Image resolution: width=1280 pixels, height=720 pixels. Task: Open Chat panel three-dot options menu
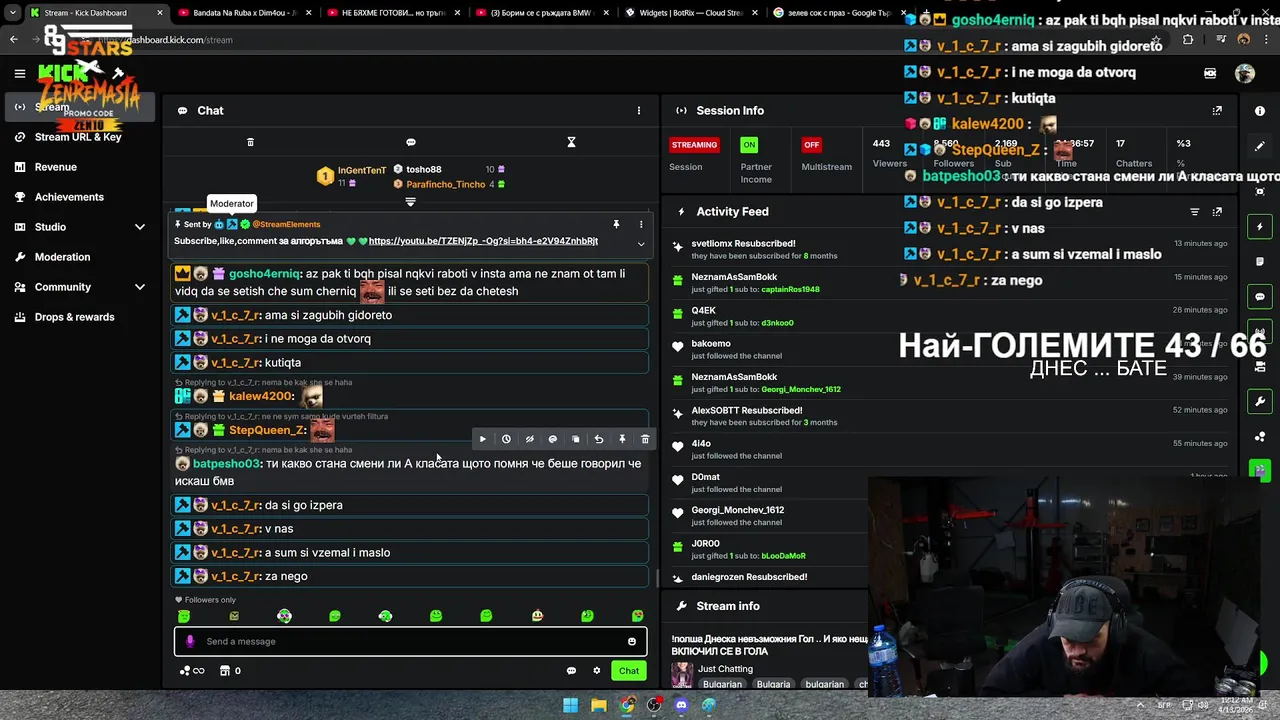pyautogui.click(x=639, y=111)
